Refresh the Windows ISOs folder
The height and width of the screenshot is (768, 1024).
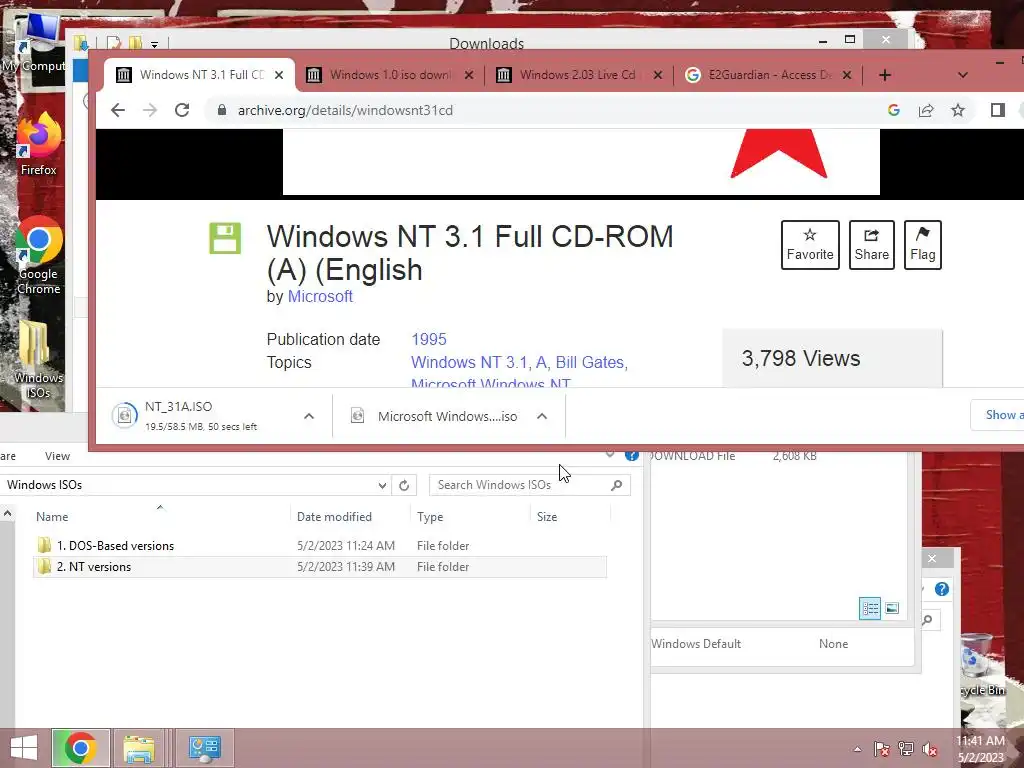[x=404, y=485]
